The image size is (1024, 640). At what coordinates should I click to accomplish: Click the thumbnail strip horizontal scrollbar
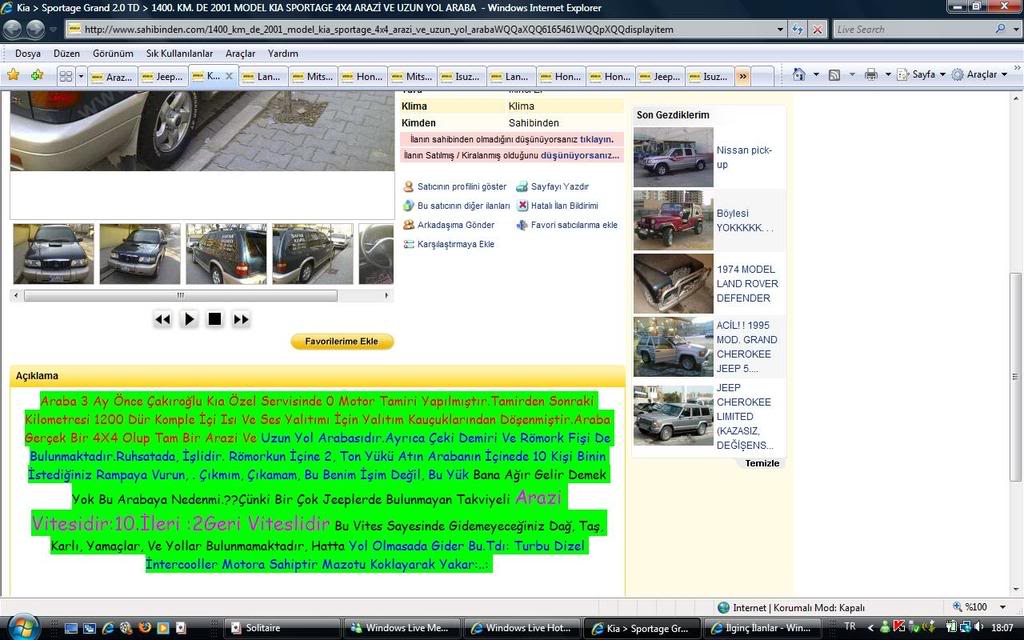point(180,296)
